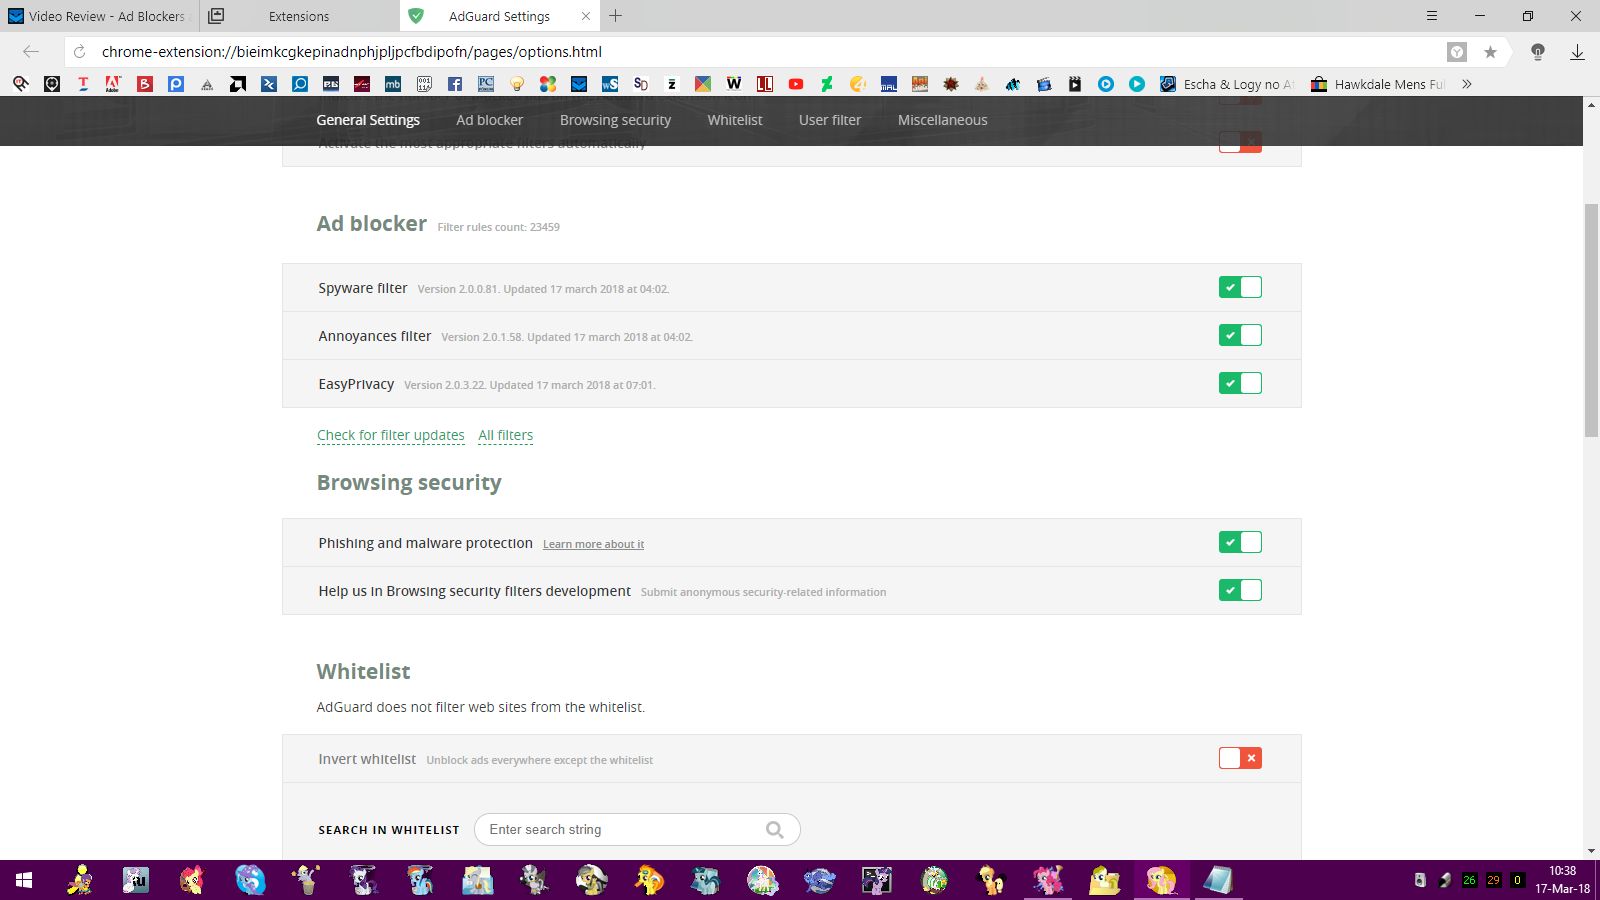Click the 'Spyware filter' row label
The image size is (1600, 900).
click(x=363, y=288)
